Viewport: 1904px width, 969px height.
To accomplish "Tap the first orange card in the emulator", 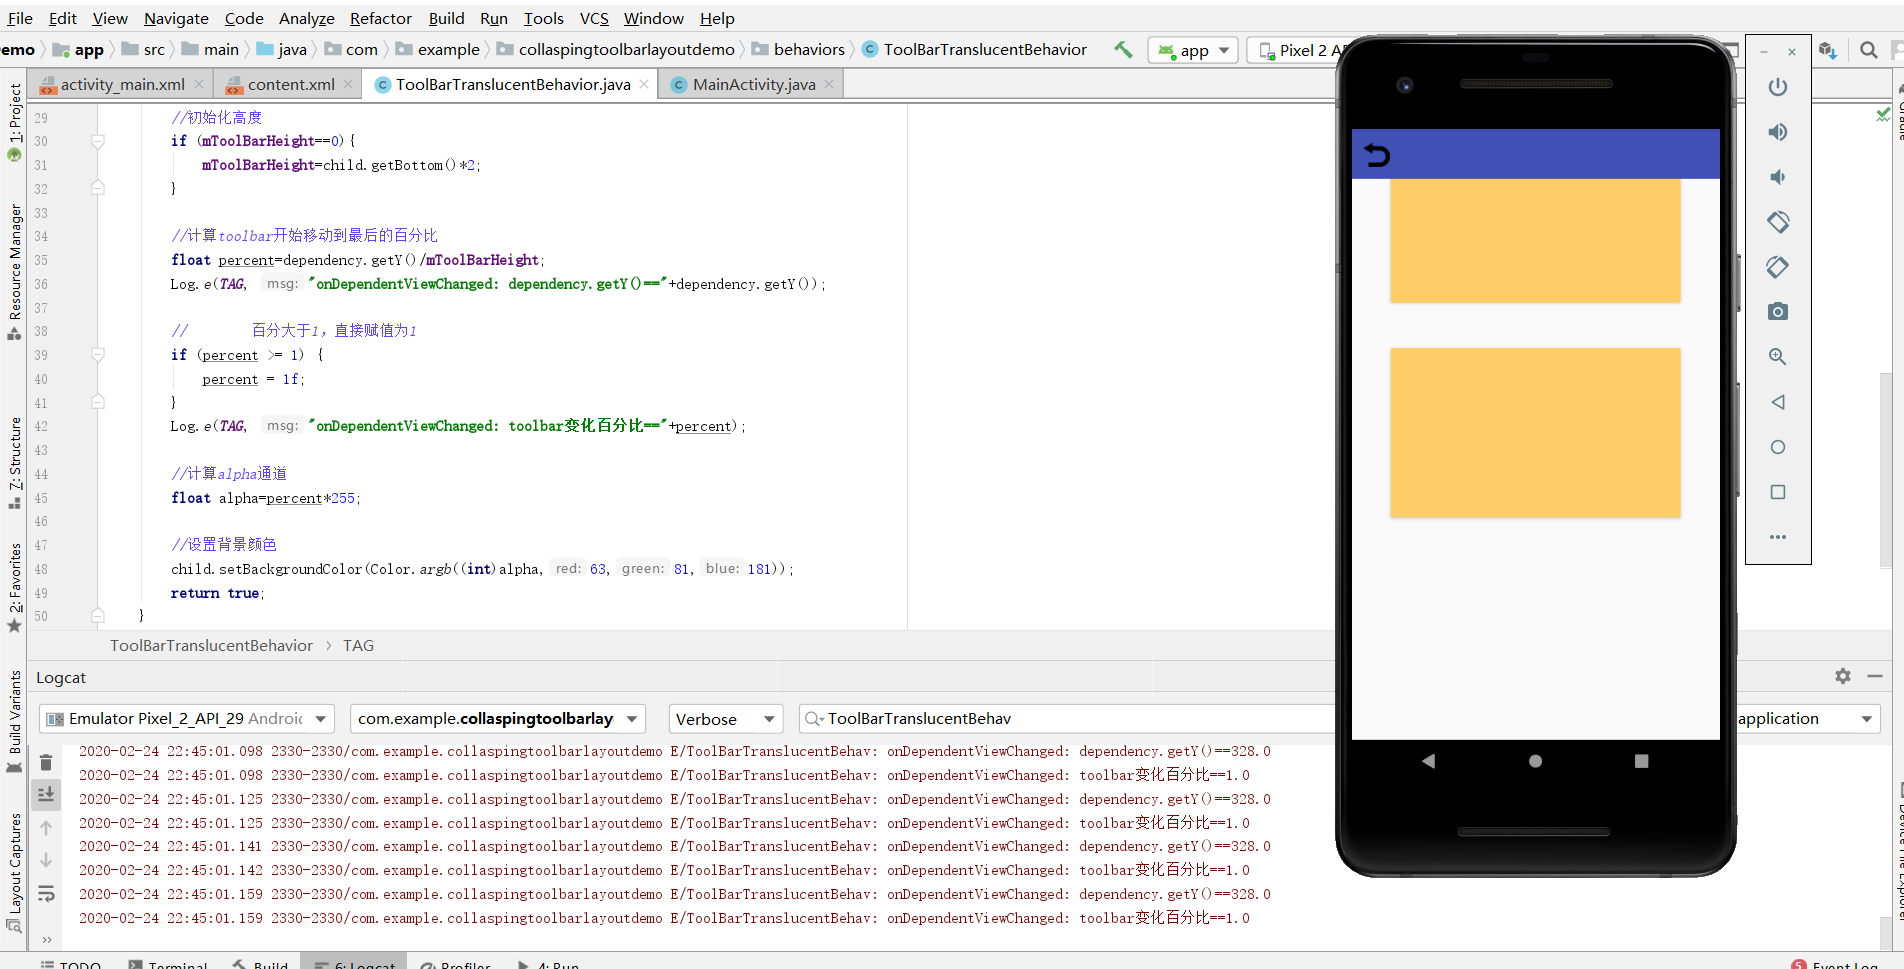I will click(x=1535, y=241).
